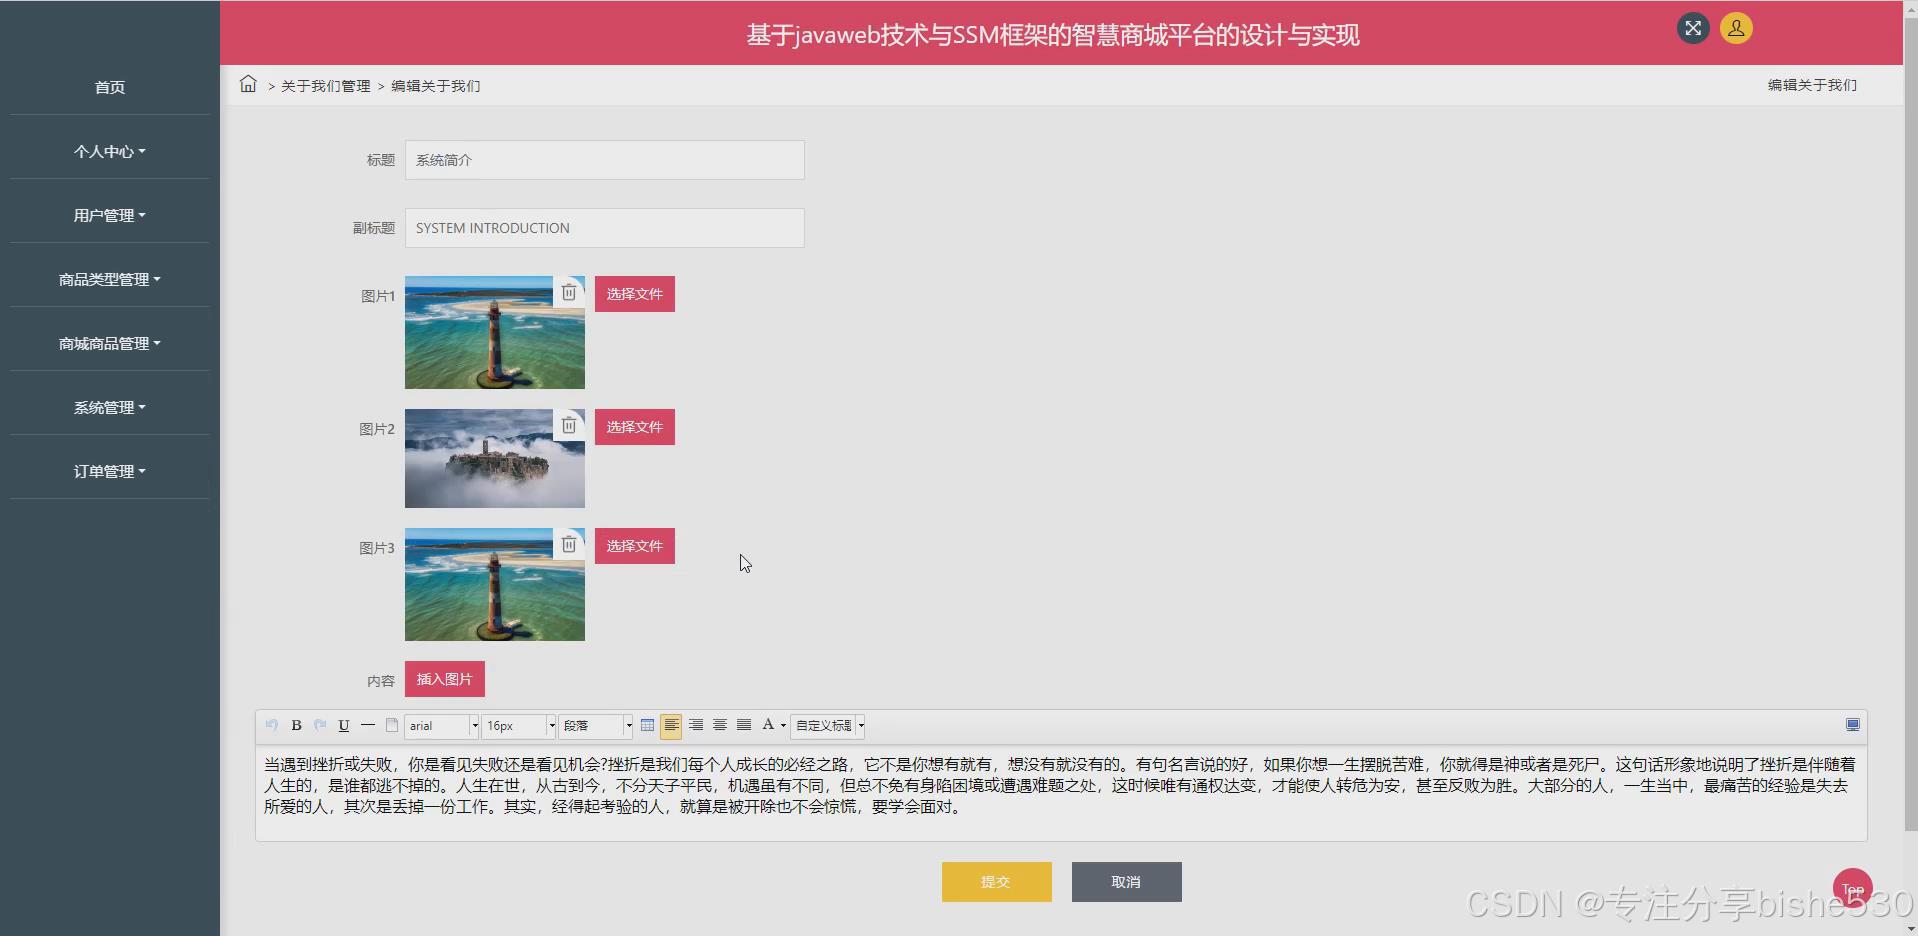Insert a horizontal line in the editor
Image resolution: width=1918 pixels, height=936 pixels.
pyautogui.click(x=368, y=725)
